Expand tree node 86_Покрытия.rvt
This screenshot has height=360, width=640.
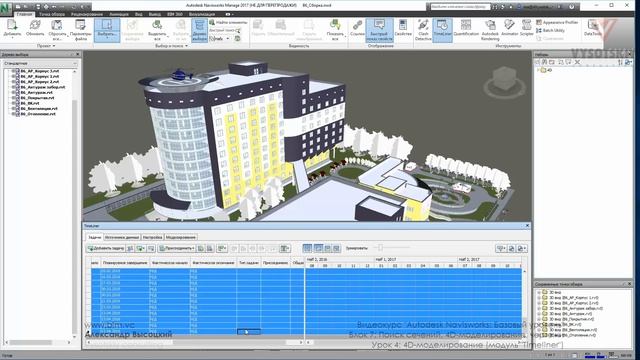pos(13,98)
